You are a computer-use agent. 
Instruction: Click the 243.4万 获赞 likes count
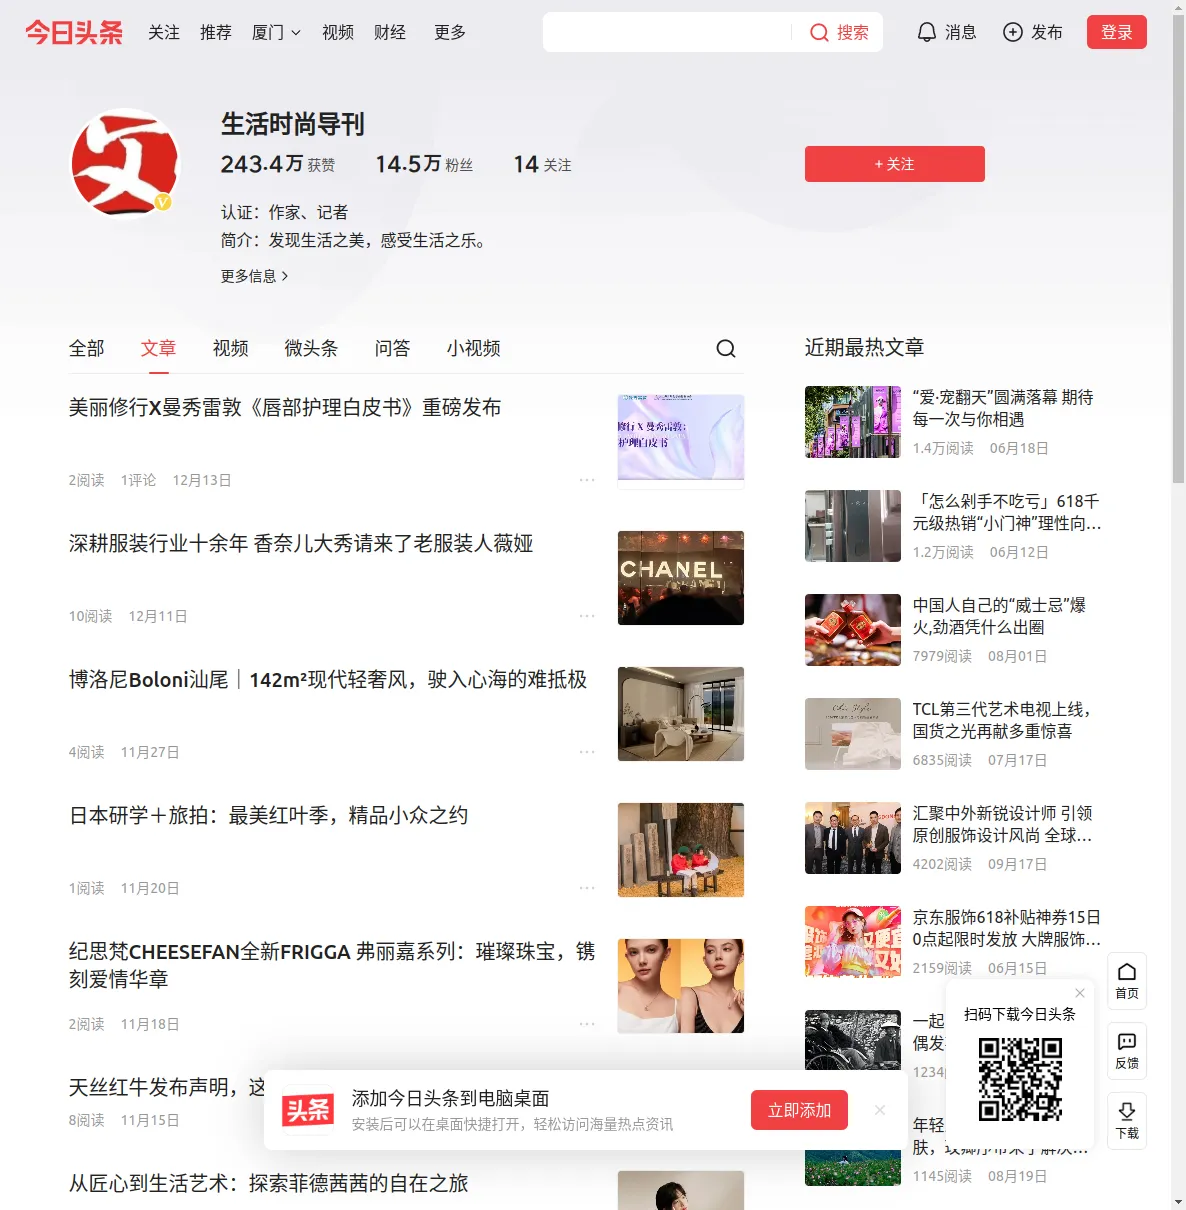[x=278, y=164]
